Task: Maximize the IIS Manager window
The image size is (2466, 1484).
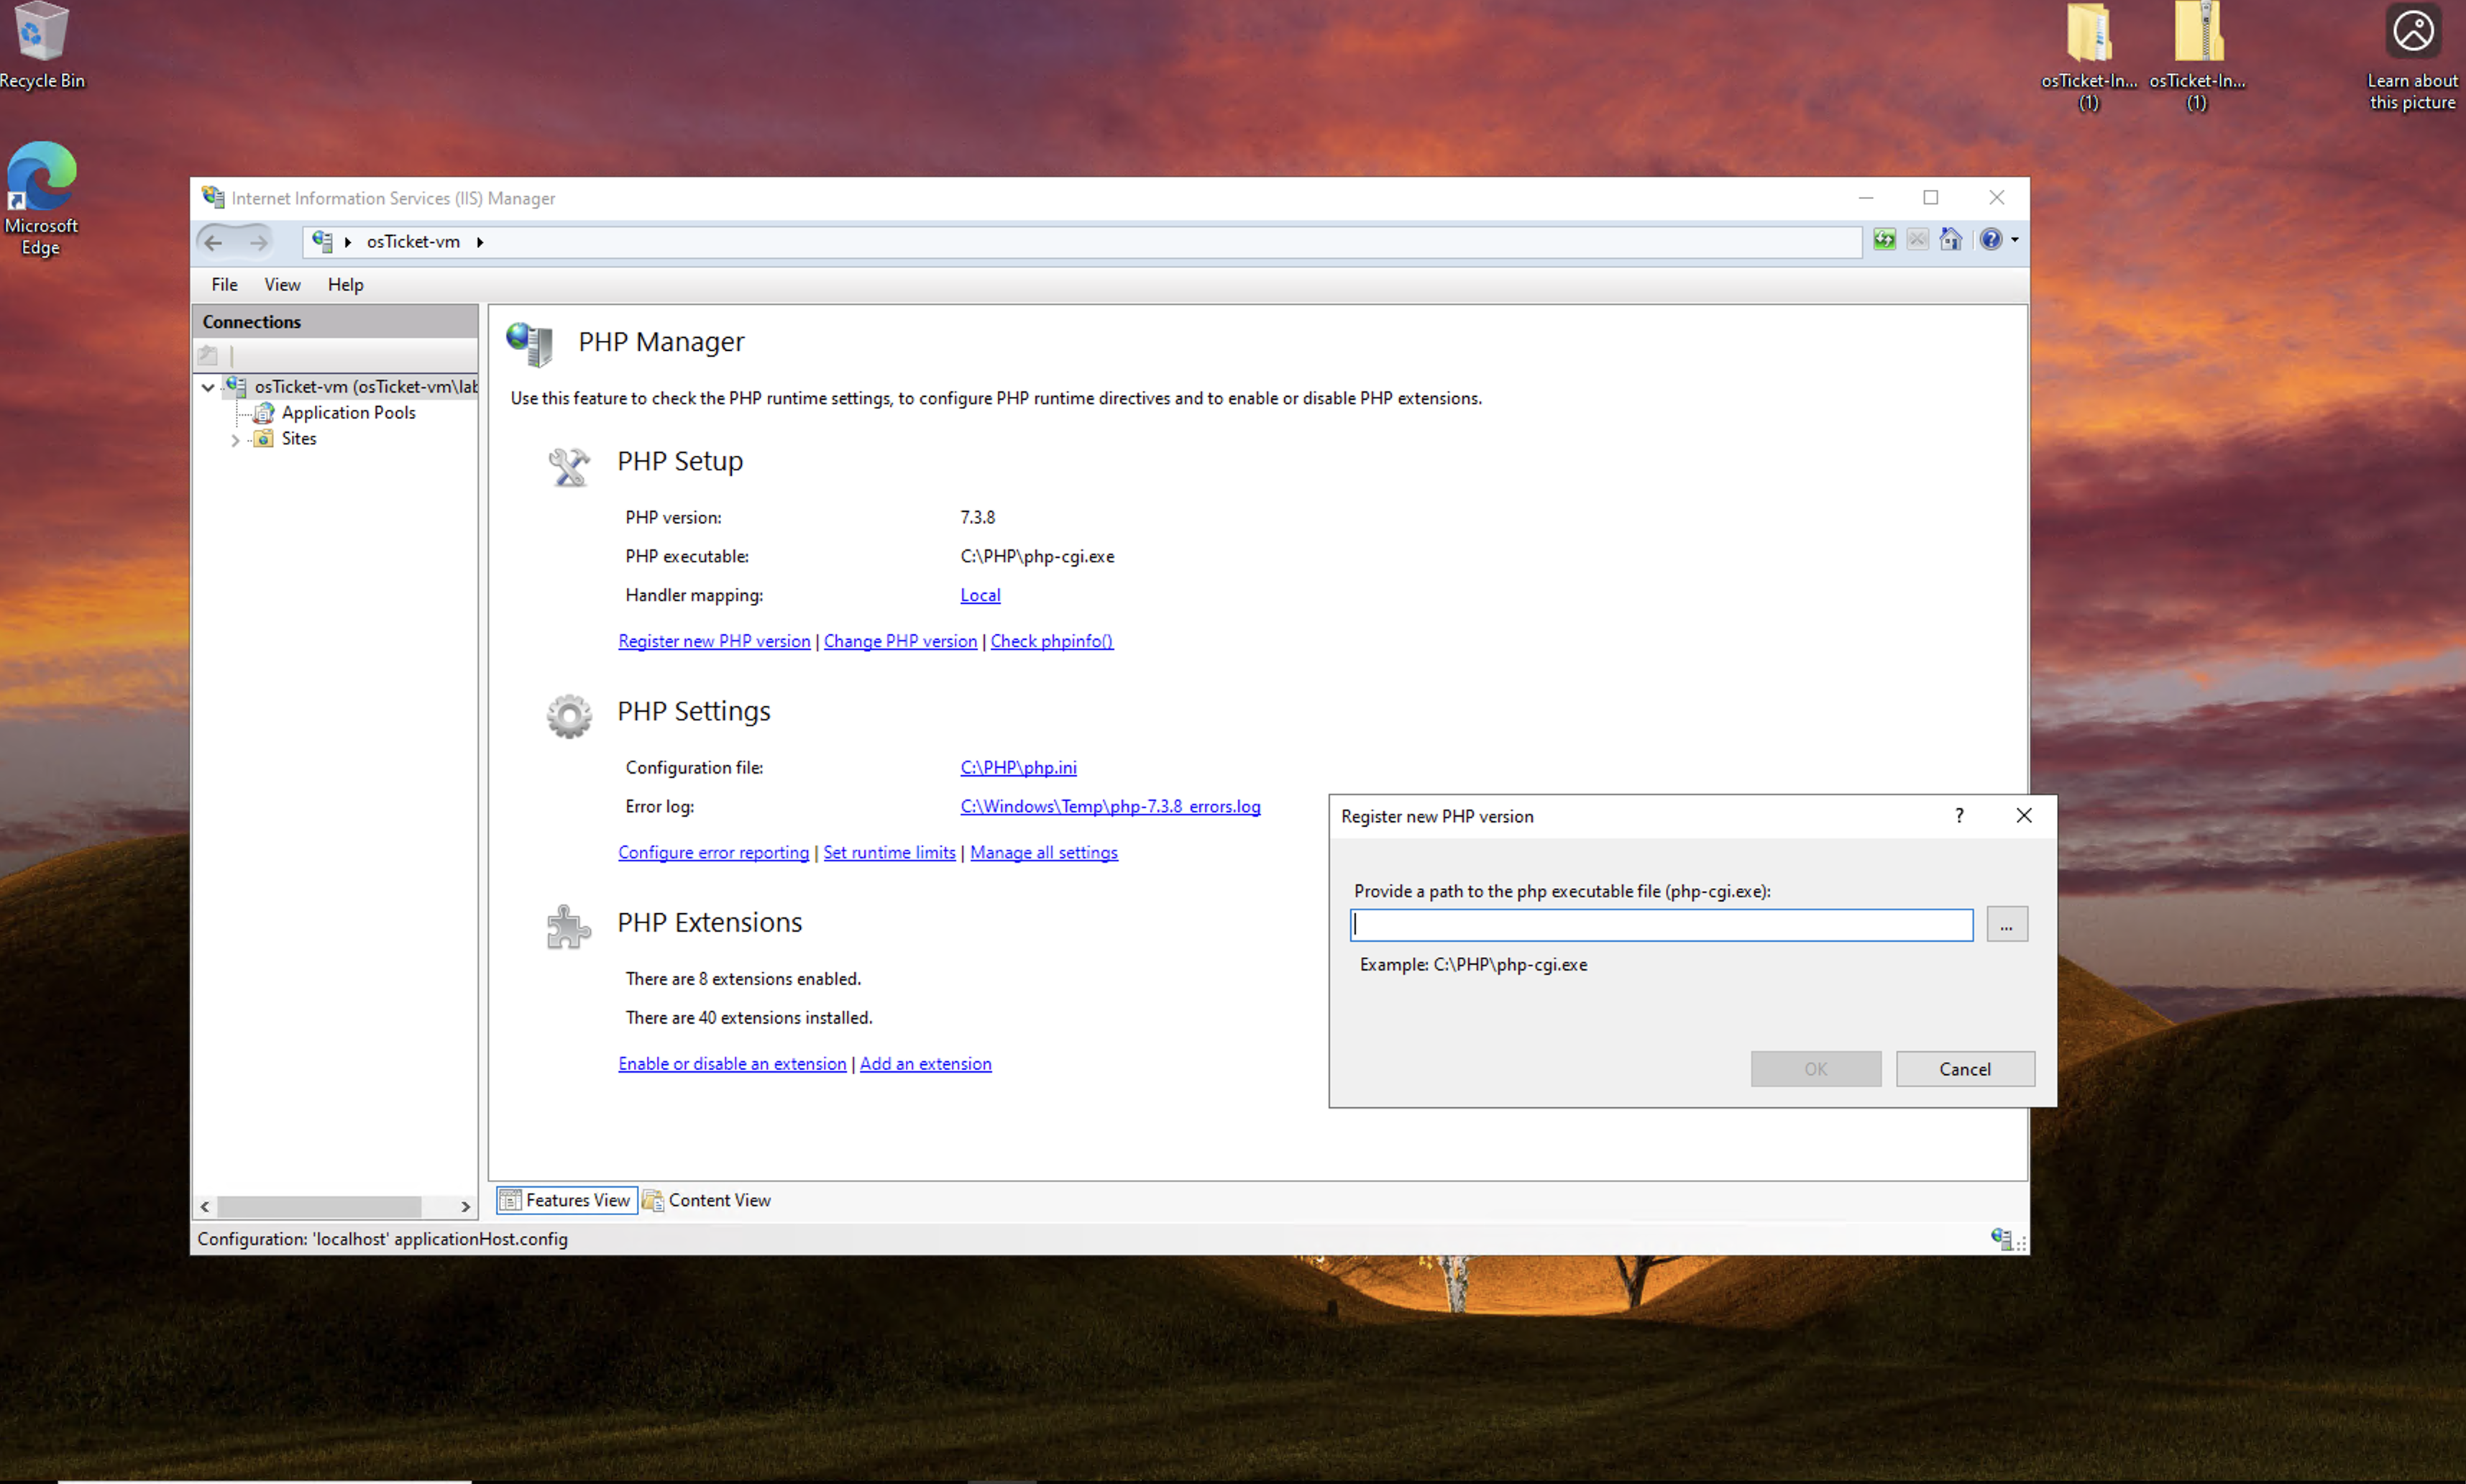Action: 1930,197
